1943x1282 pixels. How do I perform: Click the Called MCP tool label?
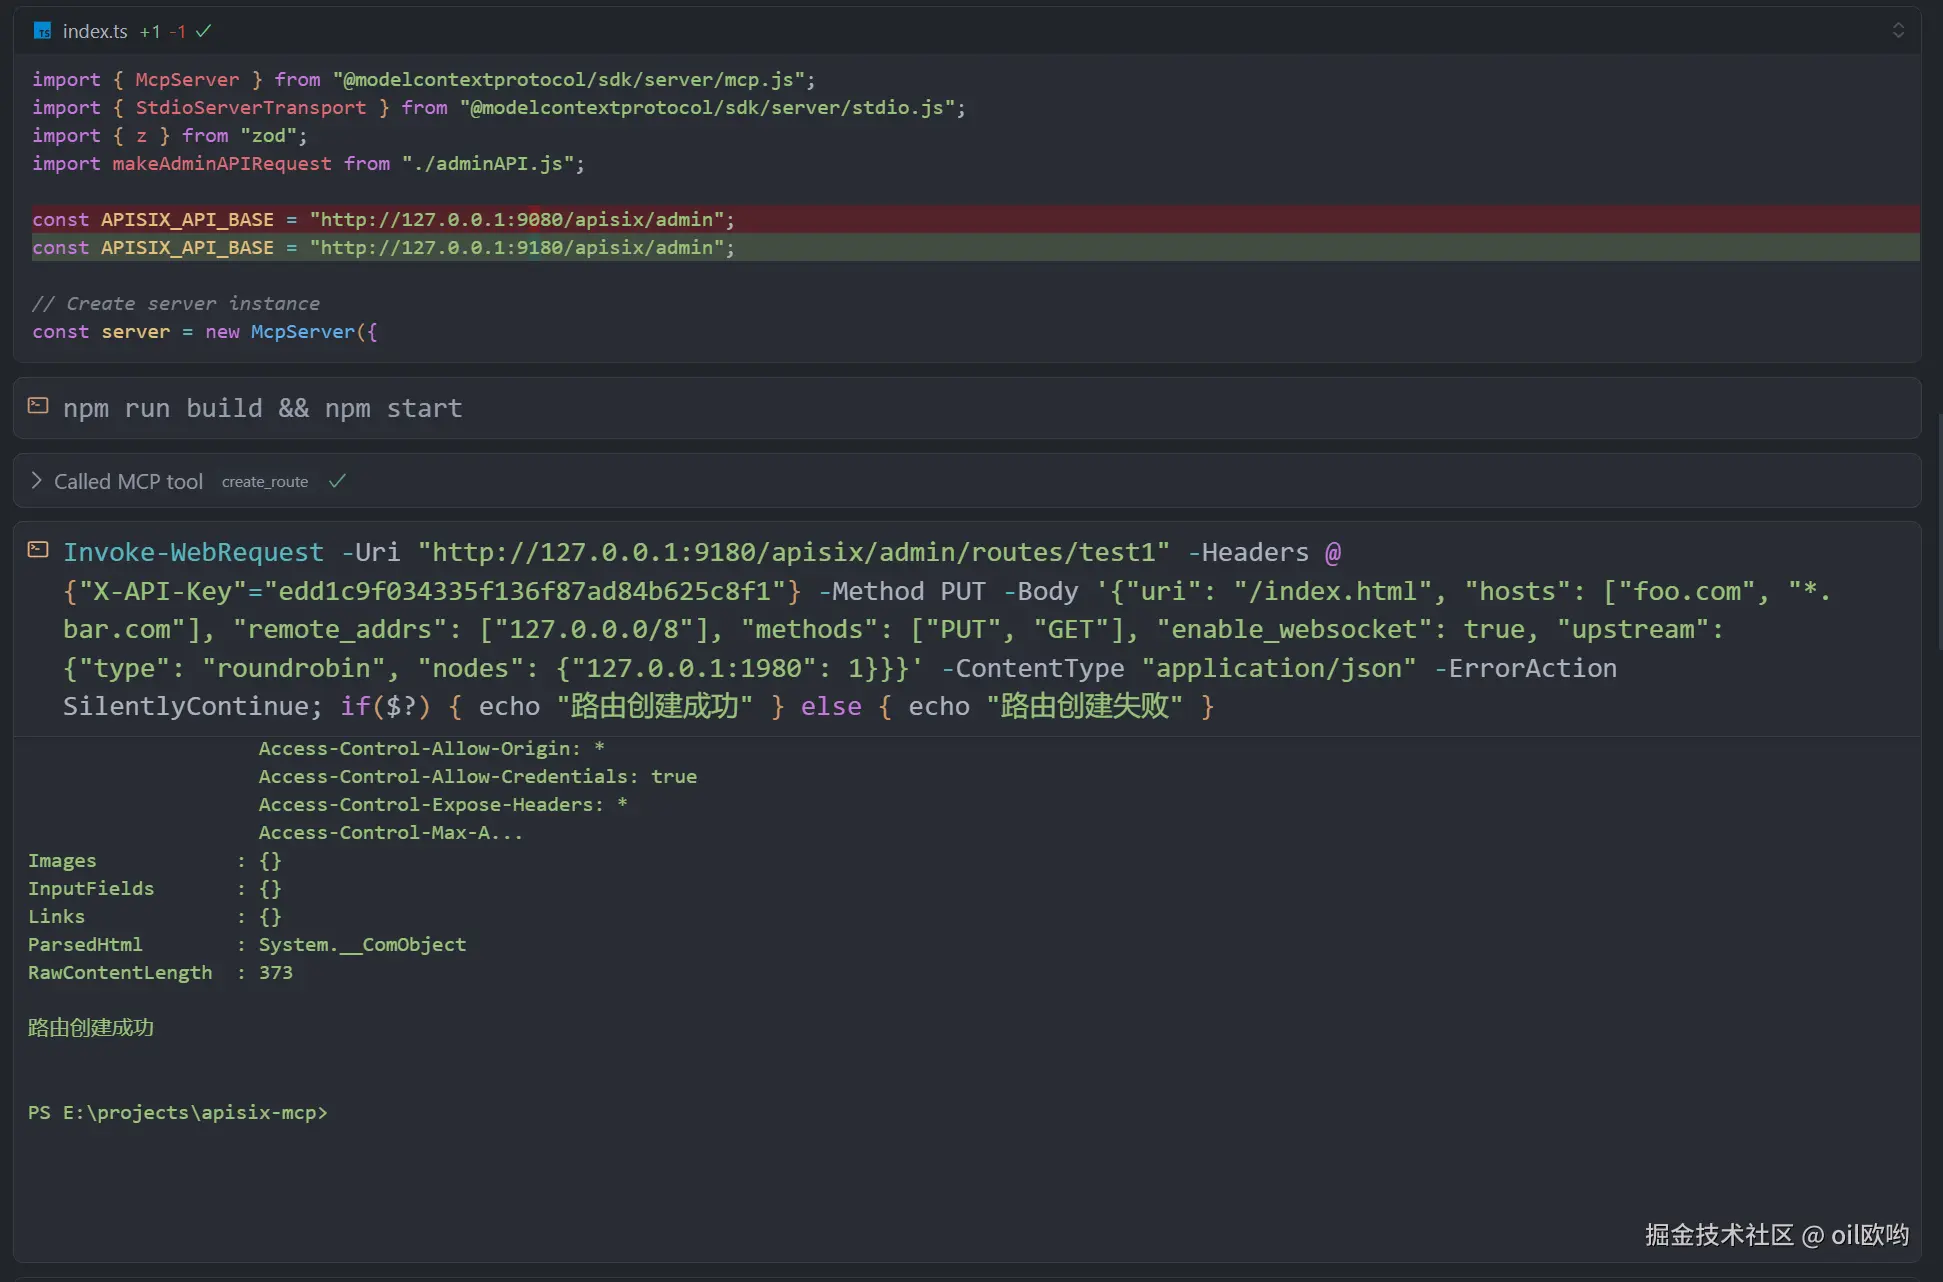128,482
